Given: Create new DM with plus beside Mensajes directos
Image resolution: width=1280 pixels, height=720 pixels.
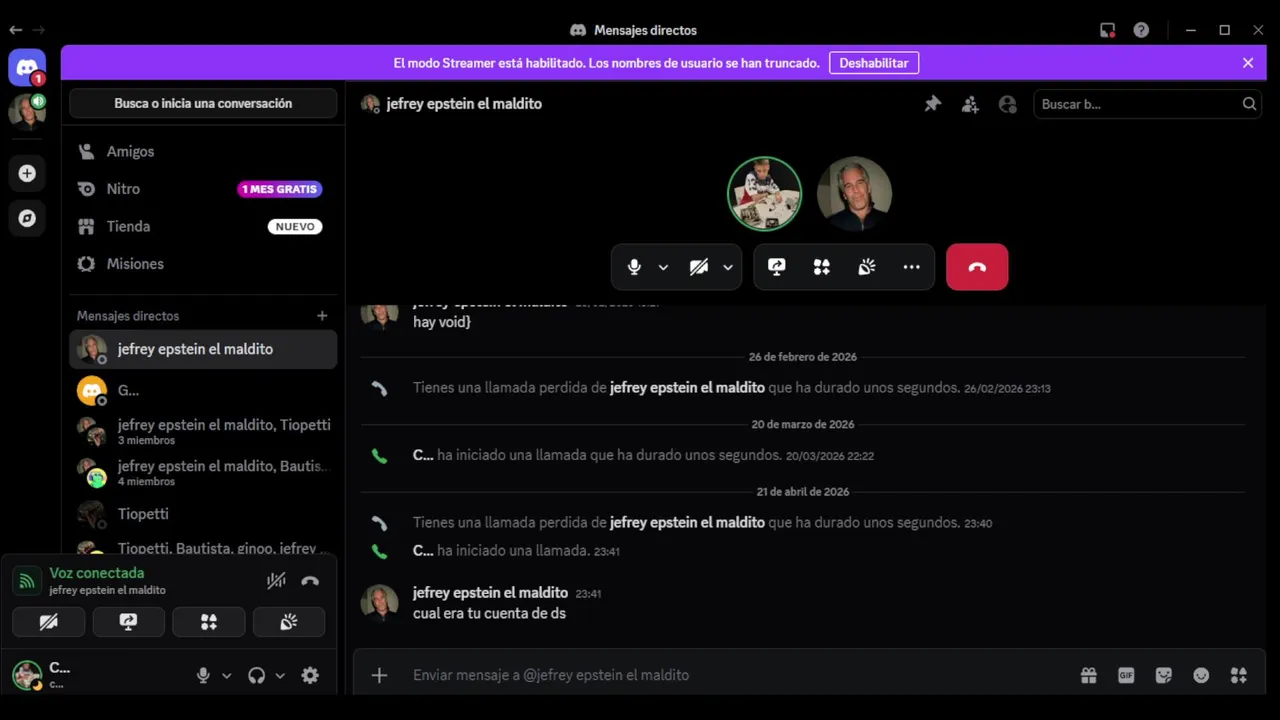Looking at the screenshot, I should (322, 316).
